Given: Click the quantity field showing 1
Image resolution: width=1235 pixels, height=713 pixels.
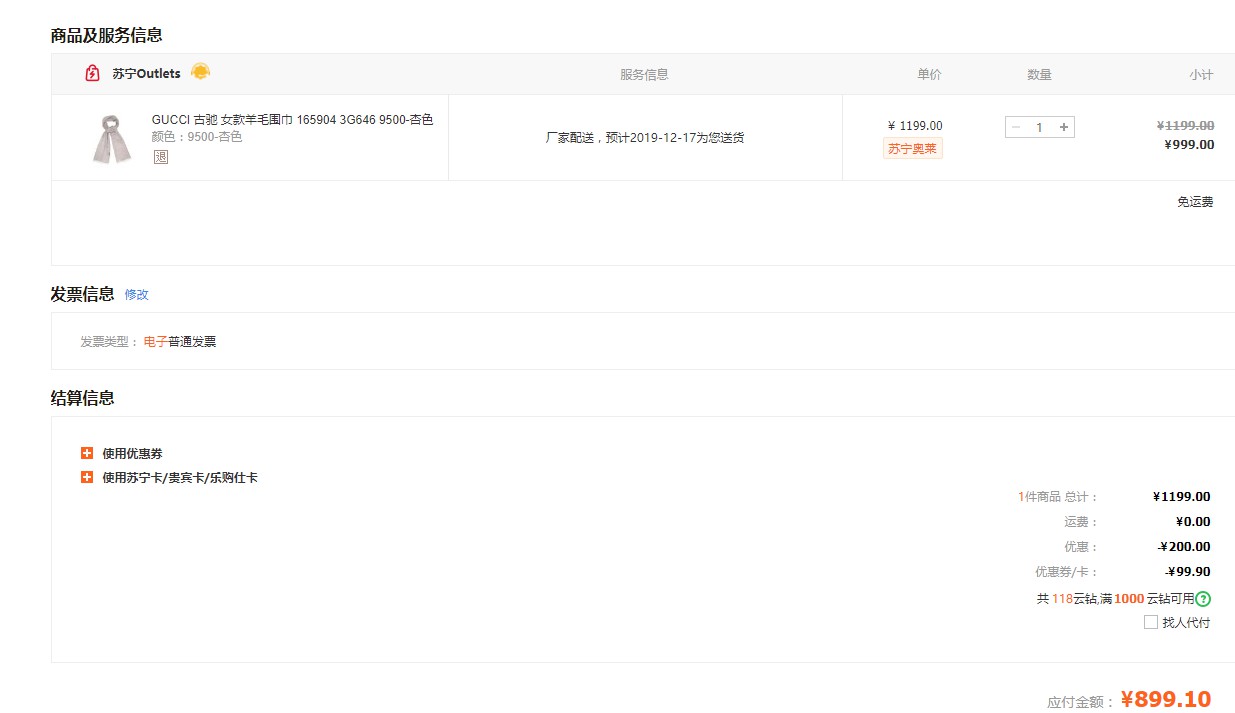Looking at the screenshot, I should pyautogui.click(x=1040, y=127).
